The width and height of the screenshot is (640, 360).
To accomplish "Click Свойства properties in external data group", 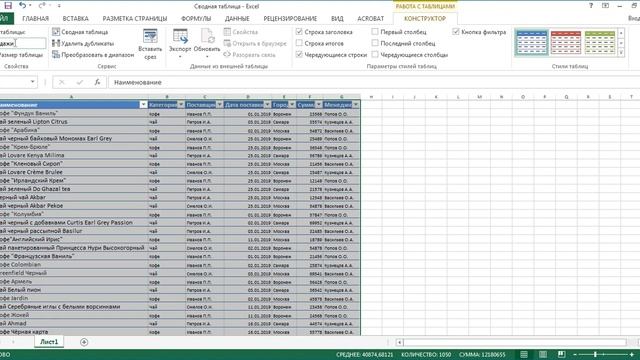I will tap(241, 32).
